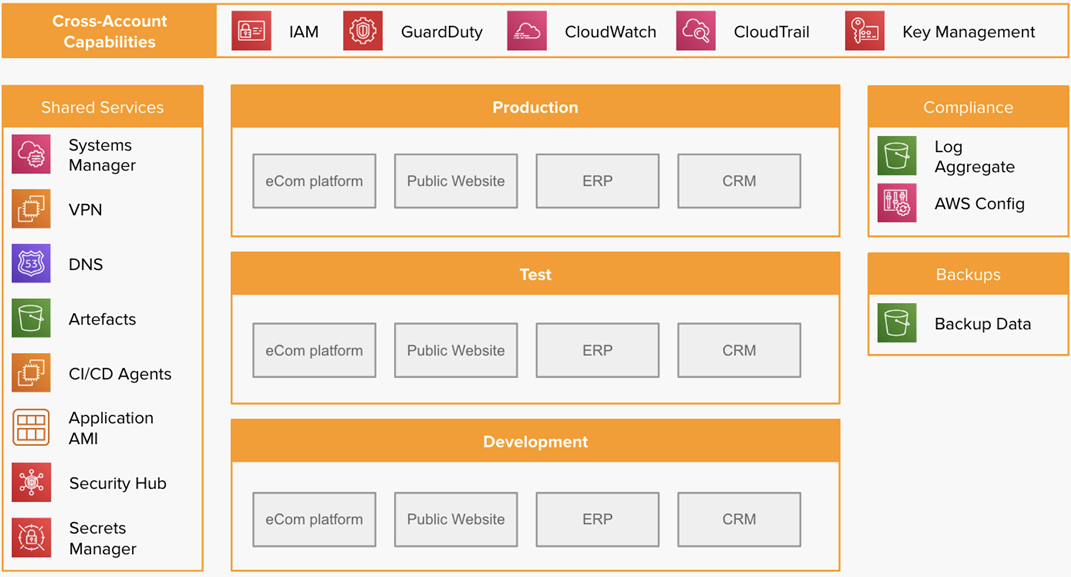Click the CloudWatch cloud icon
The width and height of the screenshot is (1071, 577).
click(527, 31)
